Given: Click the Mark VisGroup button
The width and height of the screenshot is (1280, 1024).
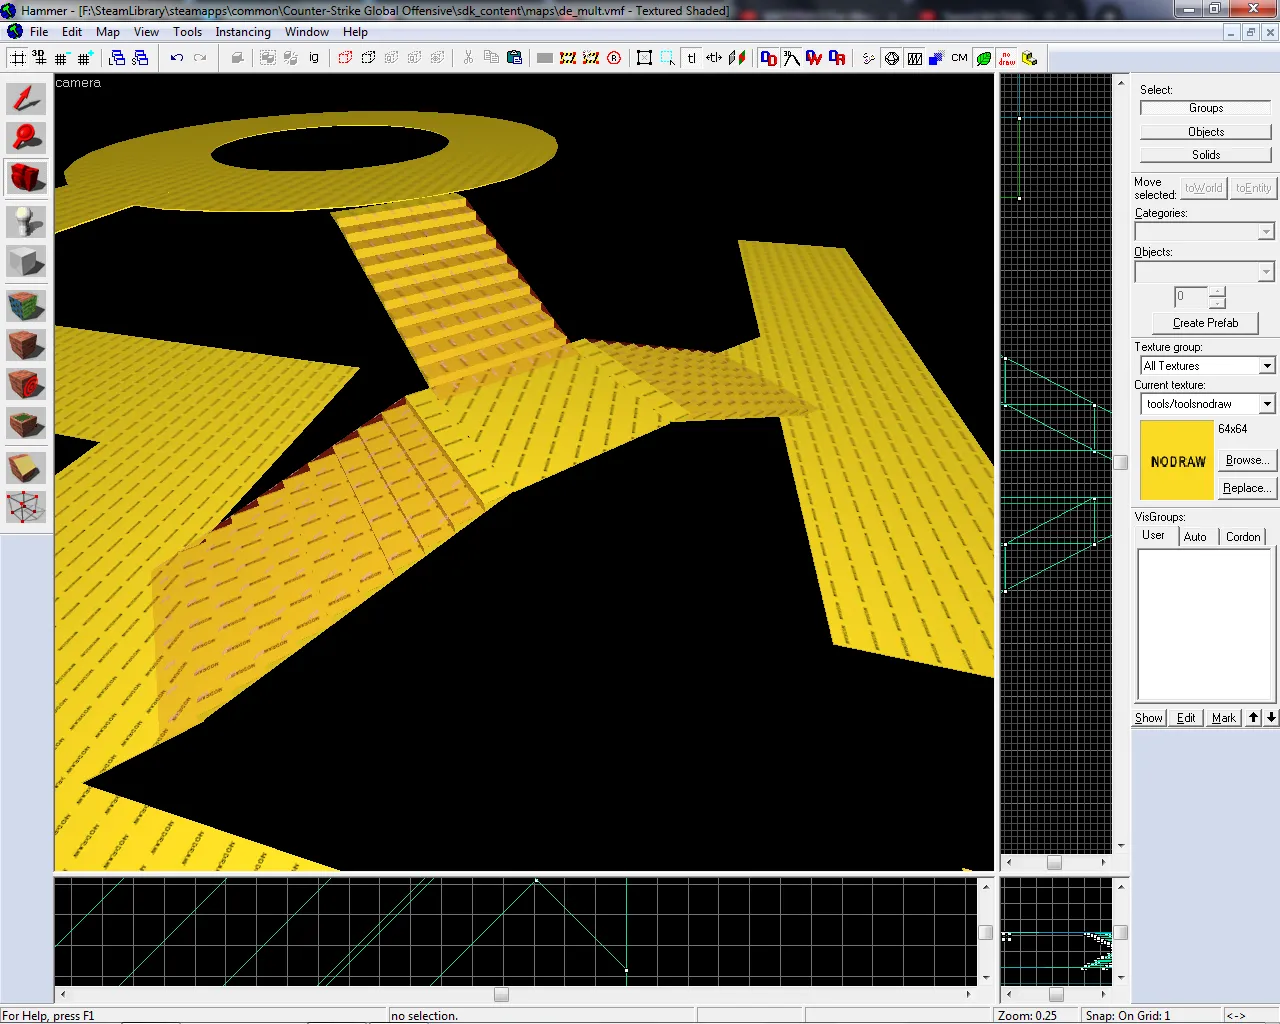Looking at the screenshot, I should pos(1224,718).
